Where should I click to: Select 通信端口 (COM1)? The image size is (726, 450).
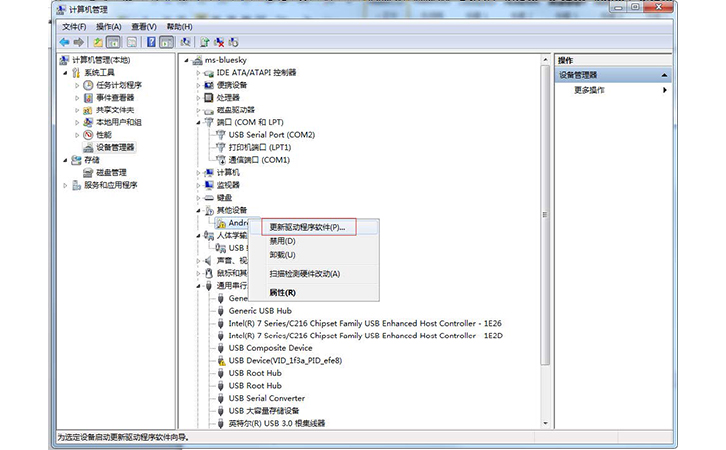pyautogui.click(x=259, y=160)
